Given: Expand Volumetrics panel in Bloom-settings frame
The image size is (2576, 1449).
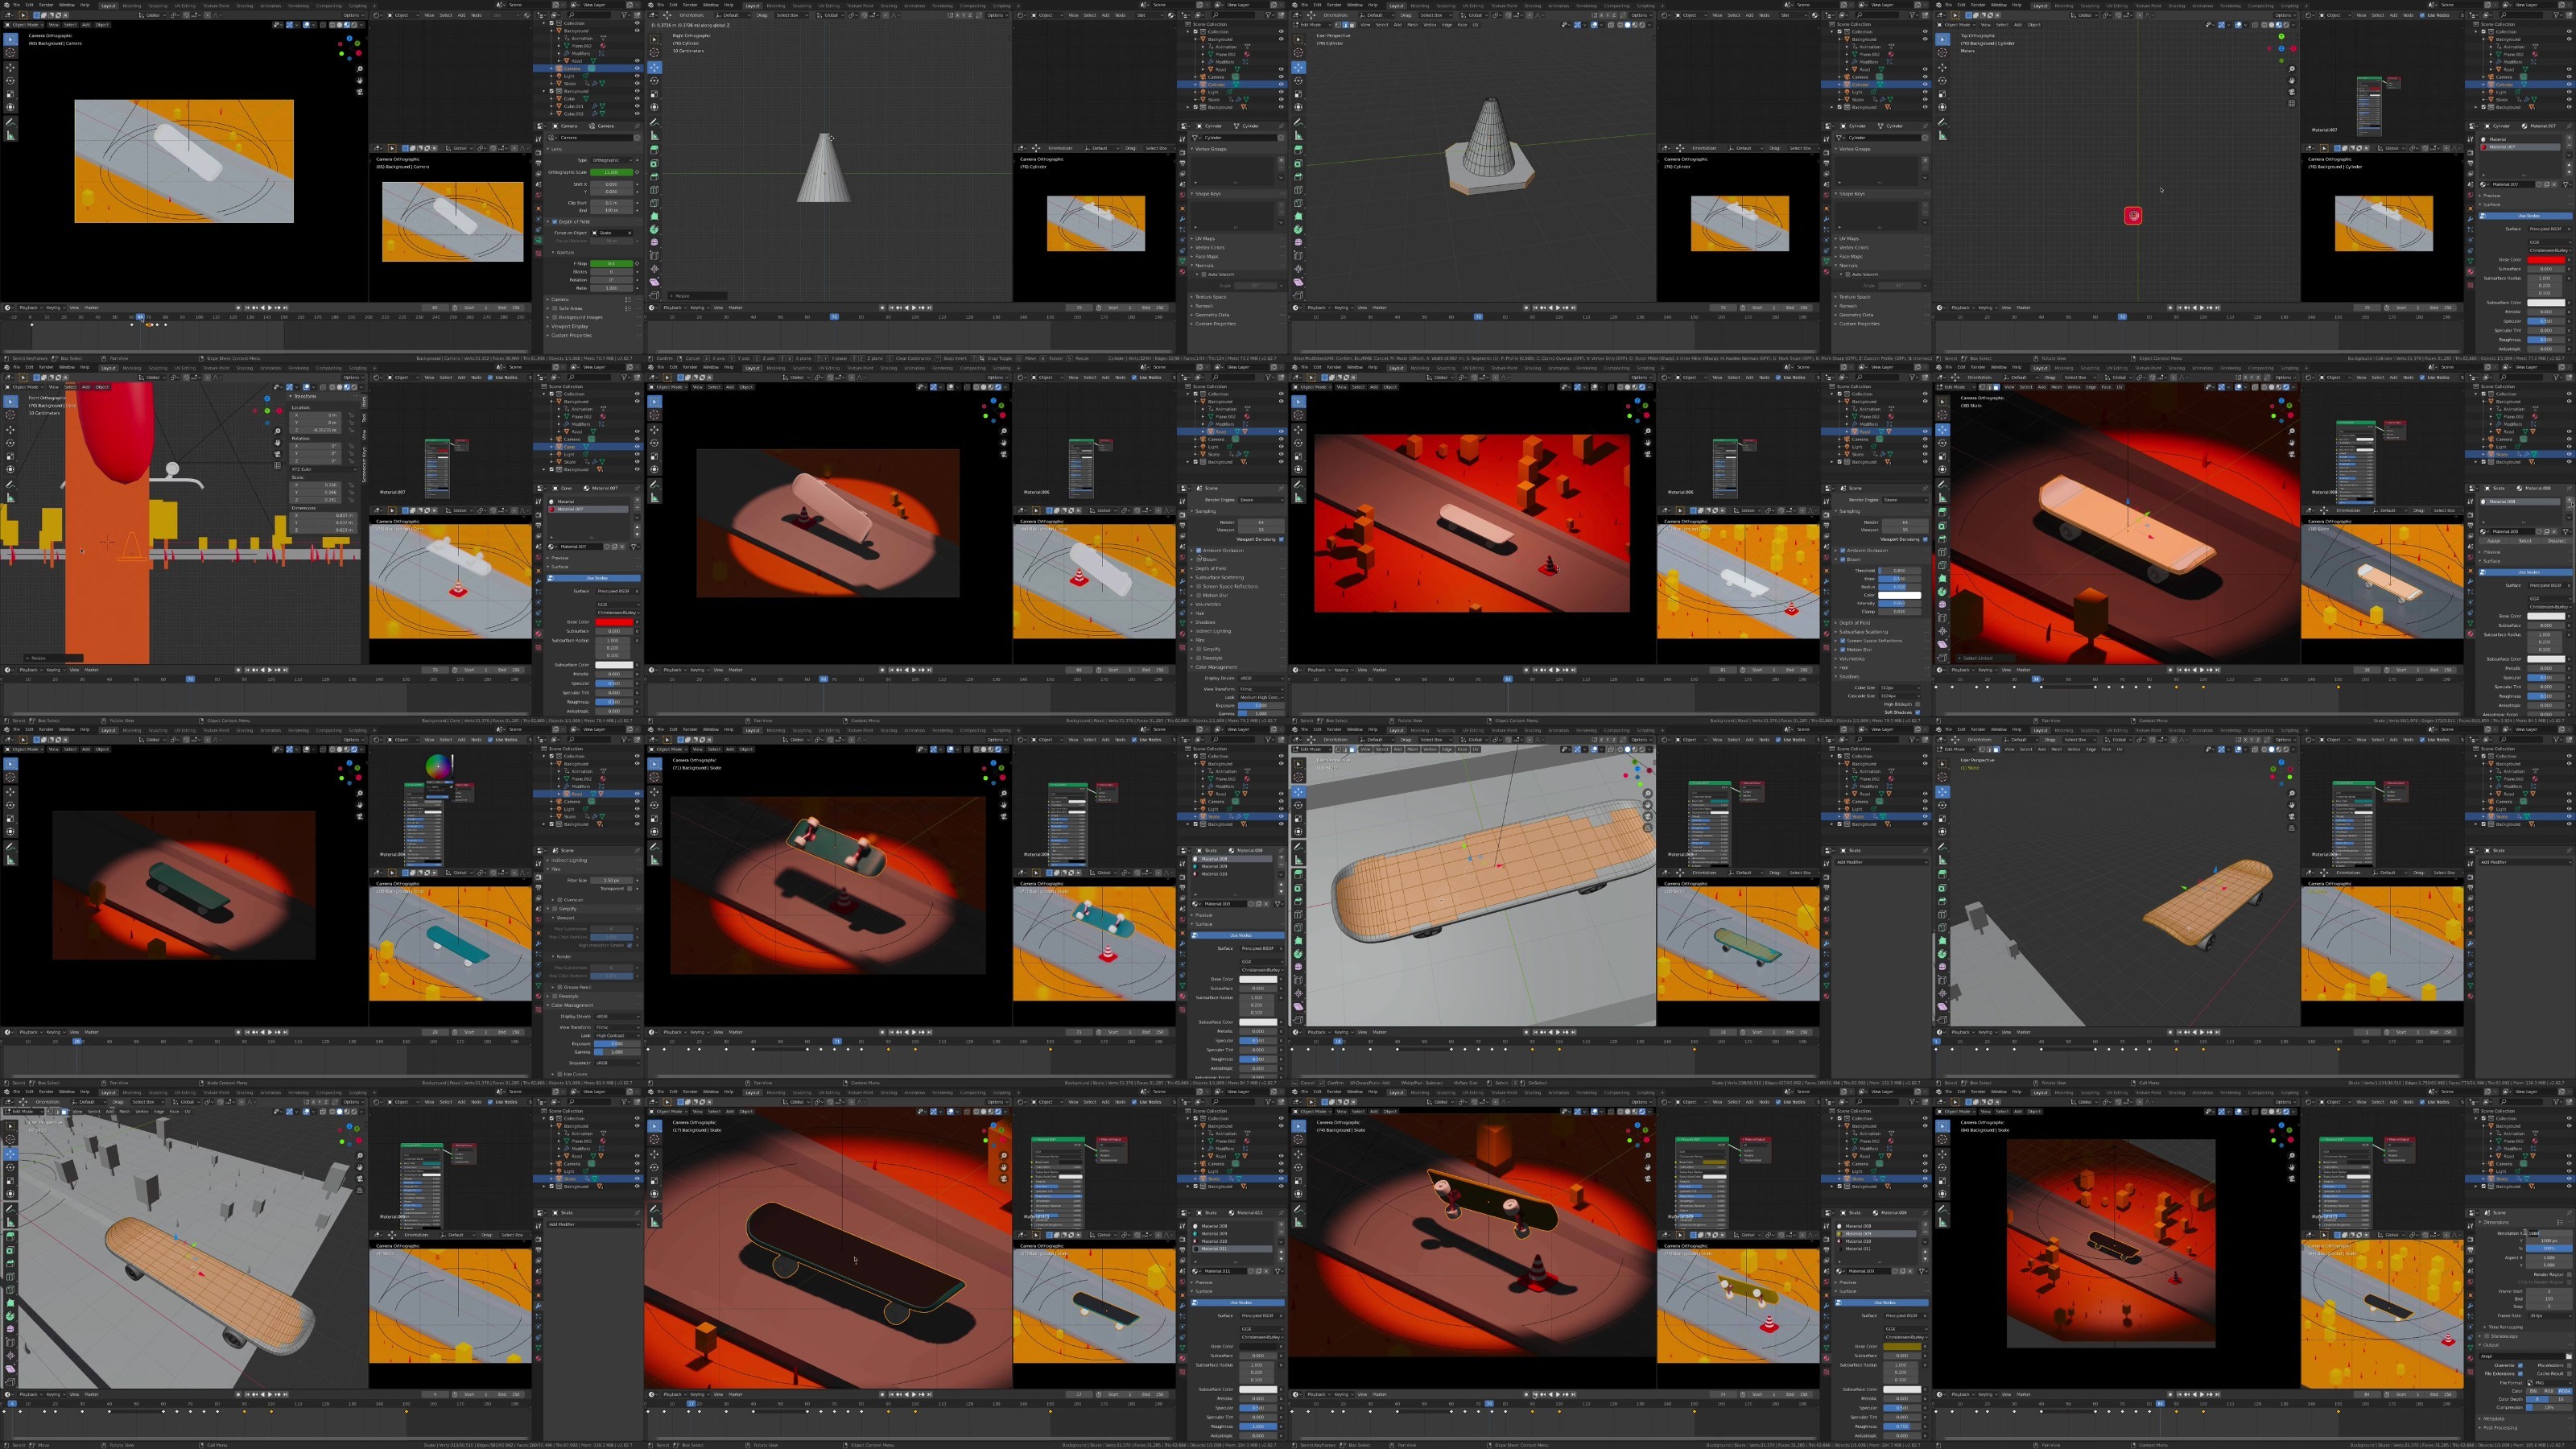Looking at the screenshot, I should (x=1852, y=659).
